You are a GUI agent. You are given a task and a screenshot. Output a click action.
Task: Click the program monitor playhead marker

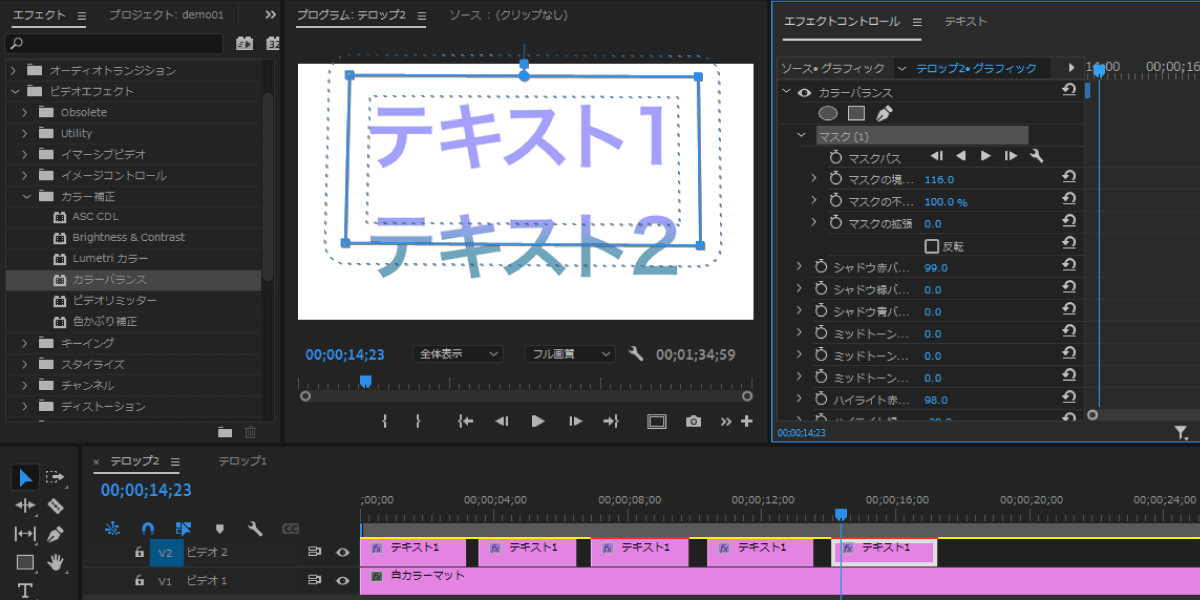[365, 380]
